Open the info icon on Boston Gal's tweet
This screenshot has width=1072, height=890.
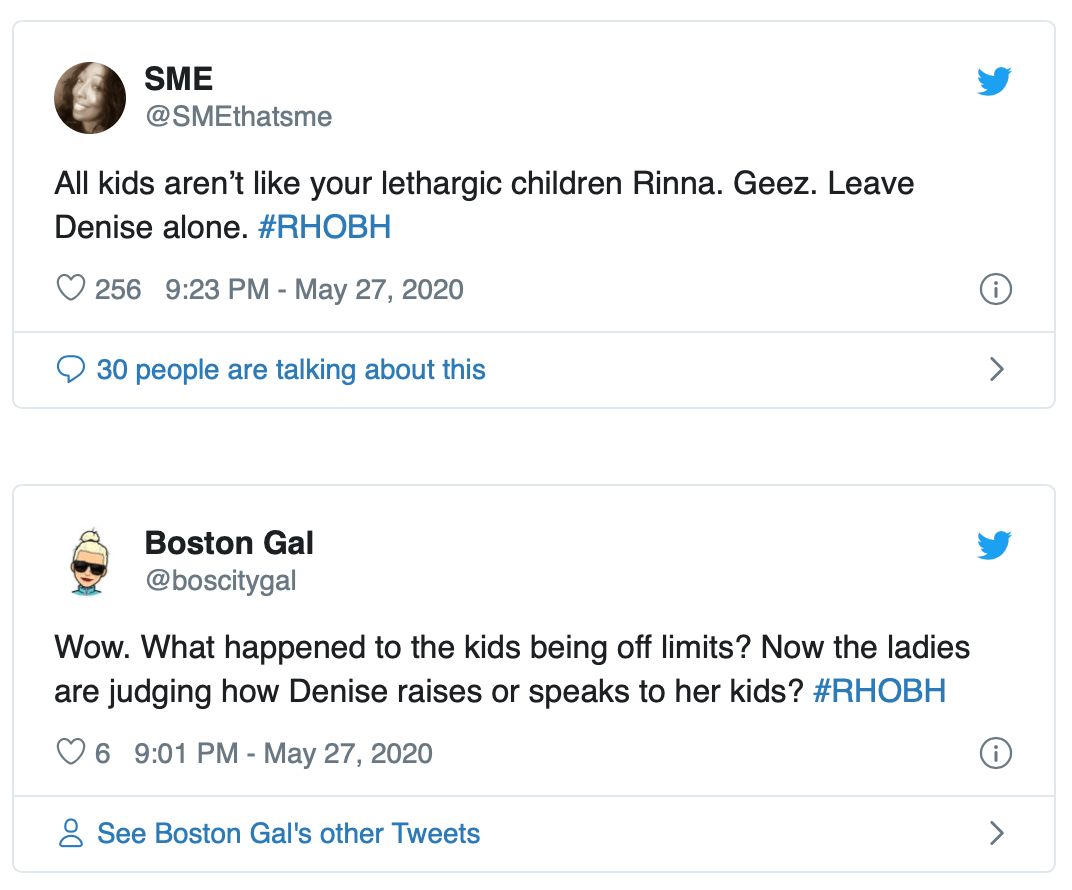coord(995,753)
